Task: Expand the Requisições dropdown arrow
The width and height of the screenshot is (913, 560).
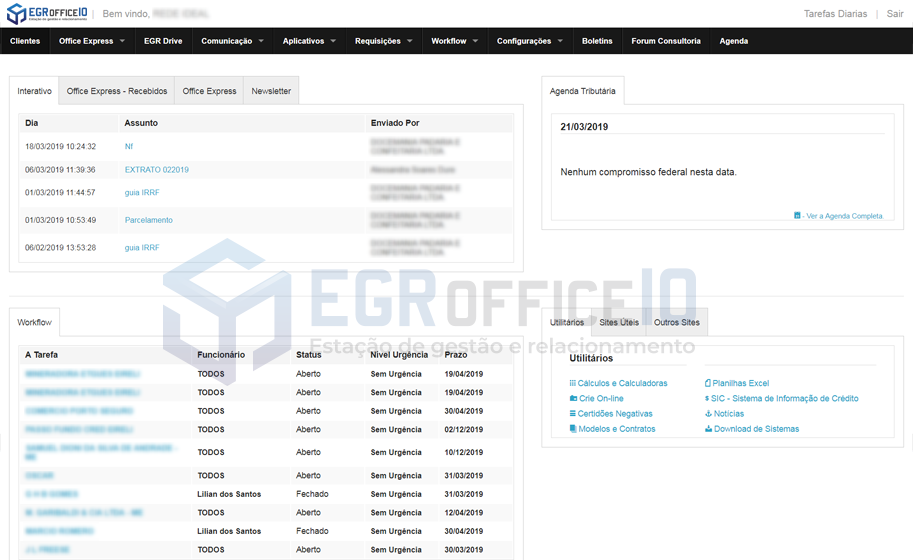Action: (409, 41)
